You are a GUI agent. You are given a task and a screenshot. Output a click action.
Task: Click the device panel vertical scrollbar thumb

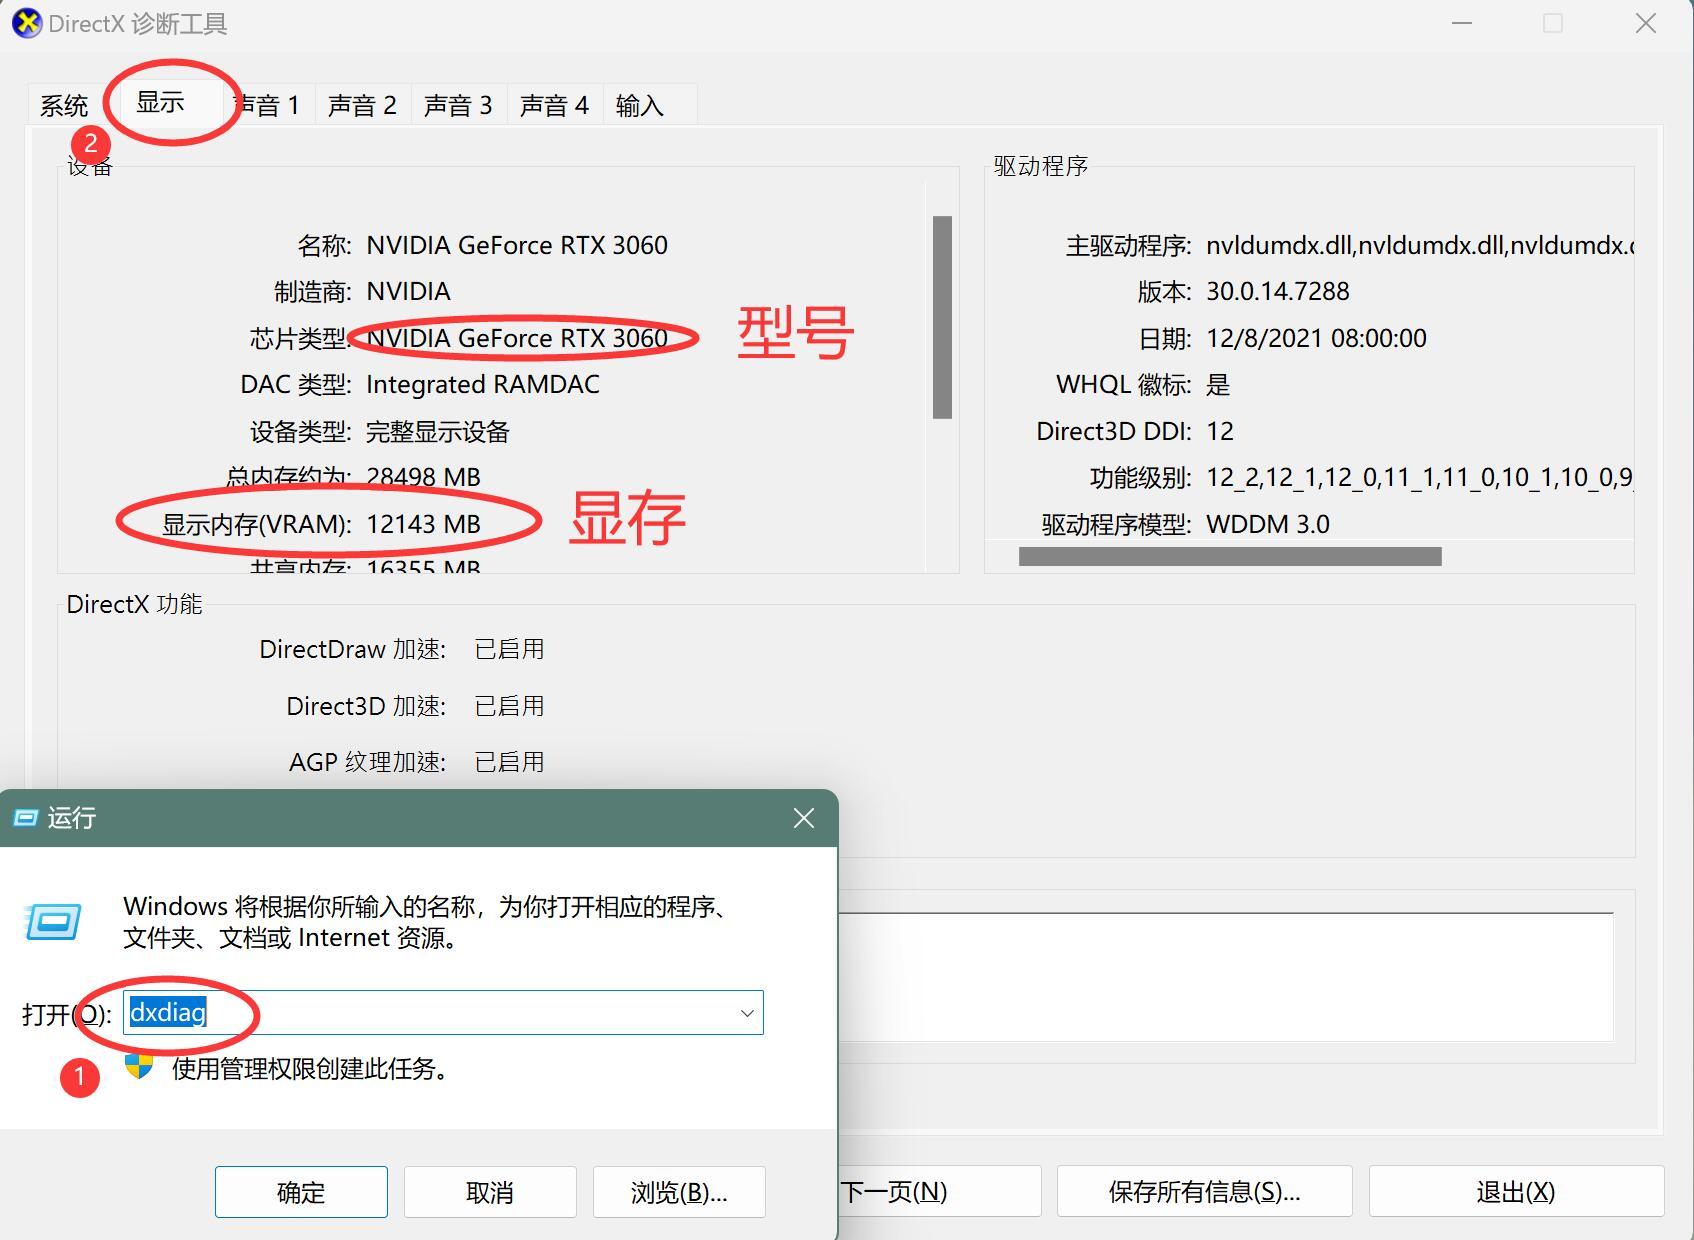942,317
